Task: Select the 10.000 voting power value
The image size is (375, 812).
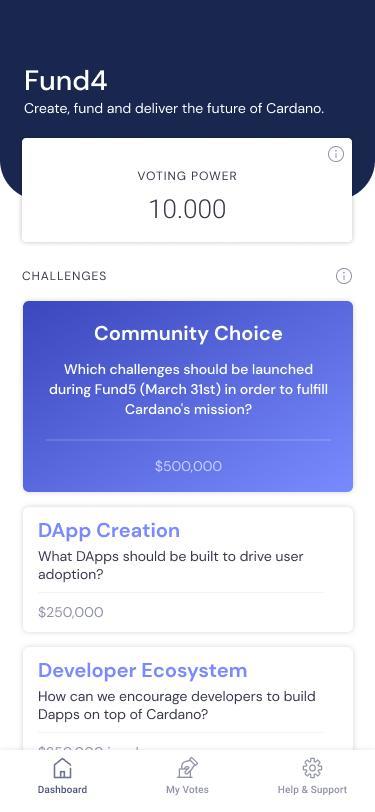Action: [187, 209]
